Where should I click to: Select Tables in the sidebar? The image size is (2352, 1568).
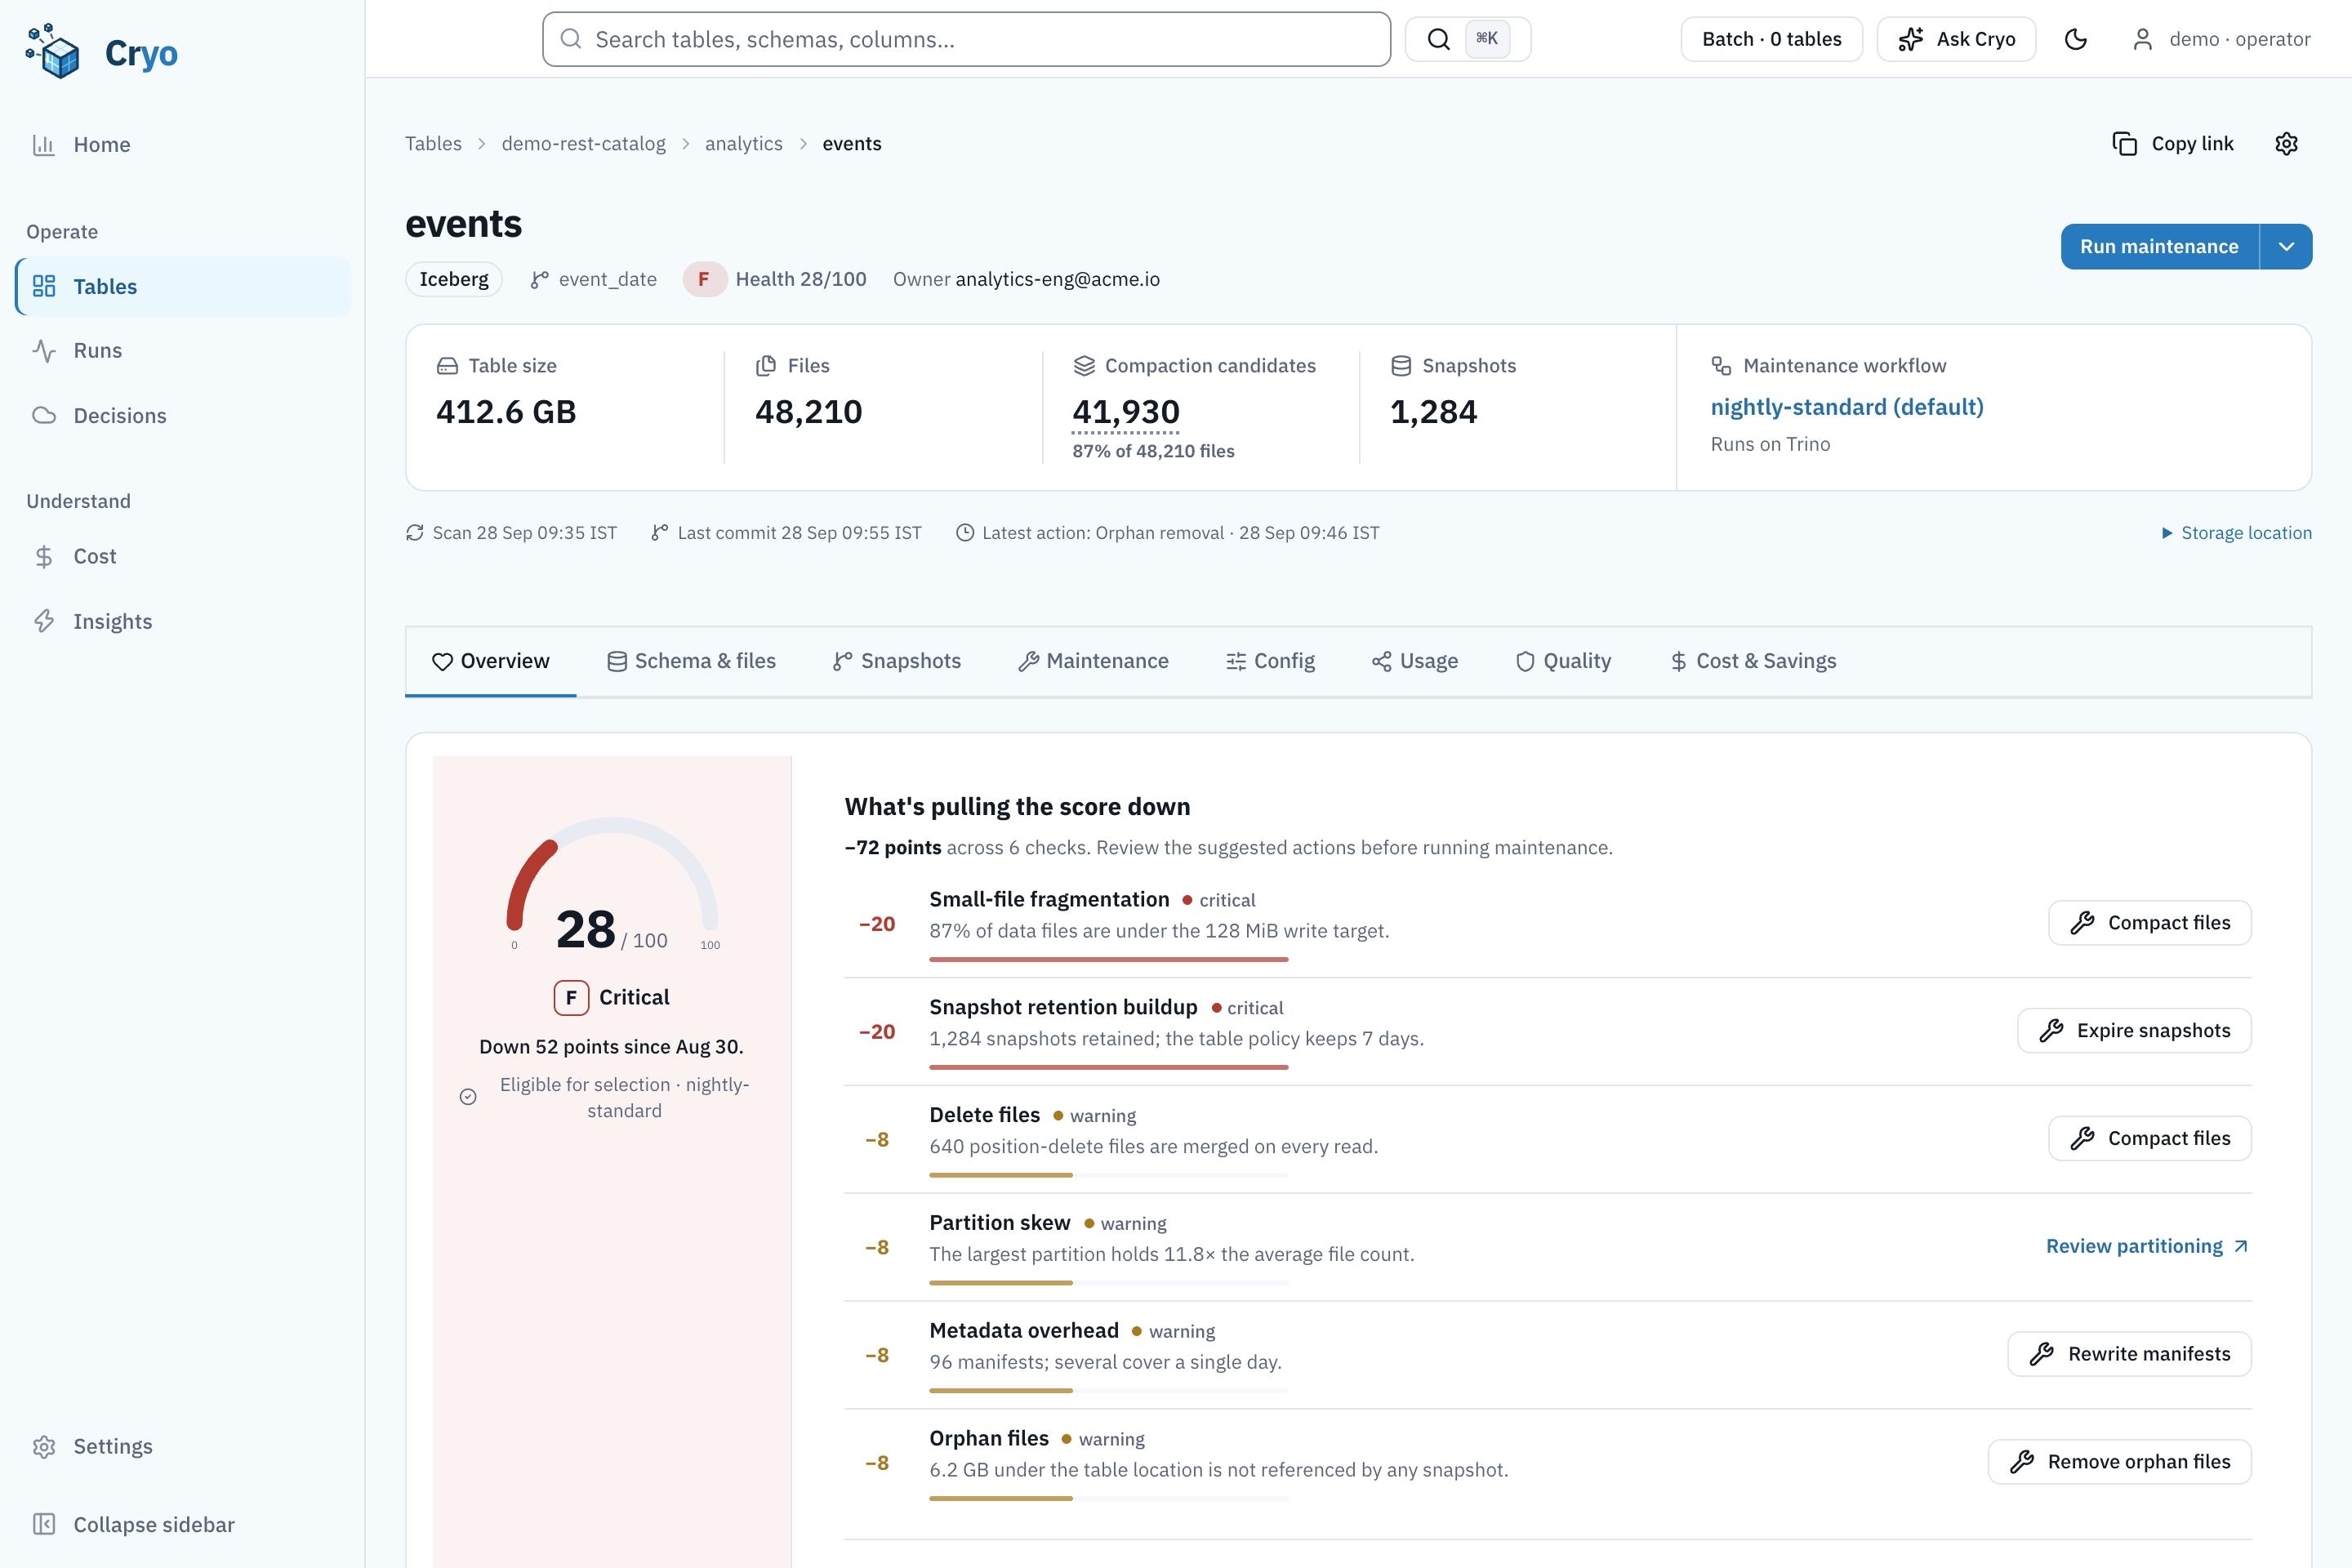click(183, 286)
